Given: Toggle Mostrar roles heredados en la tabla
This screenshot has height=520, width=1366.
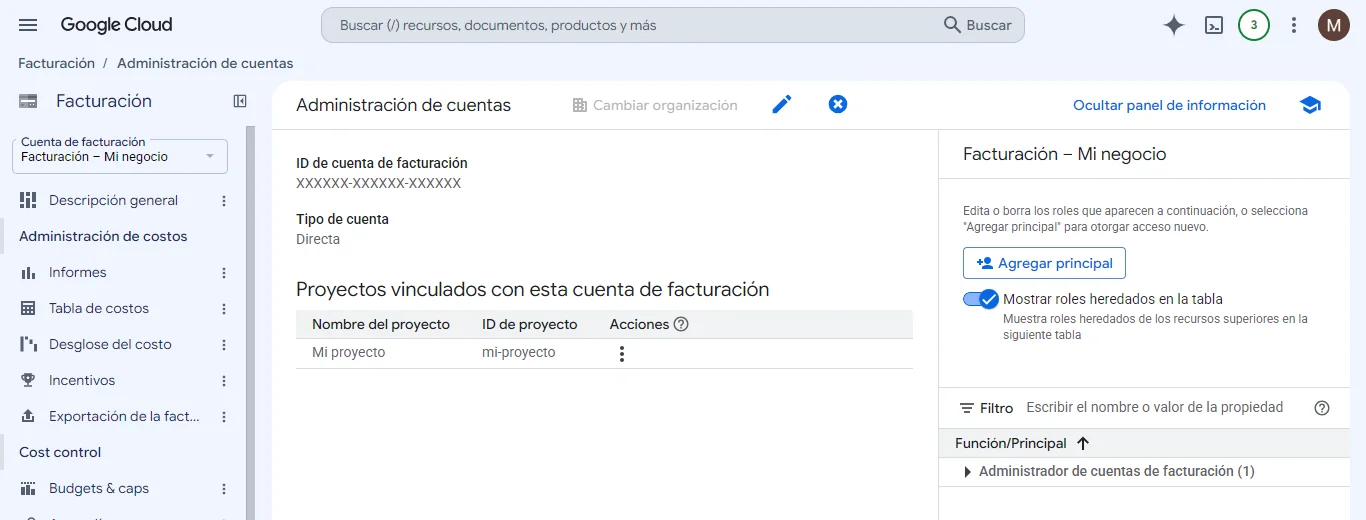Looking at the screenshot, I should [981, 299].
